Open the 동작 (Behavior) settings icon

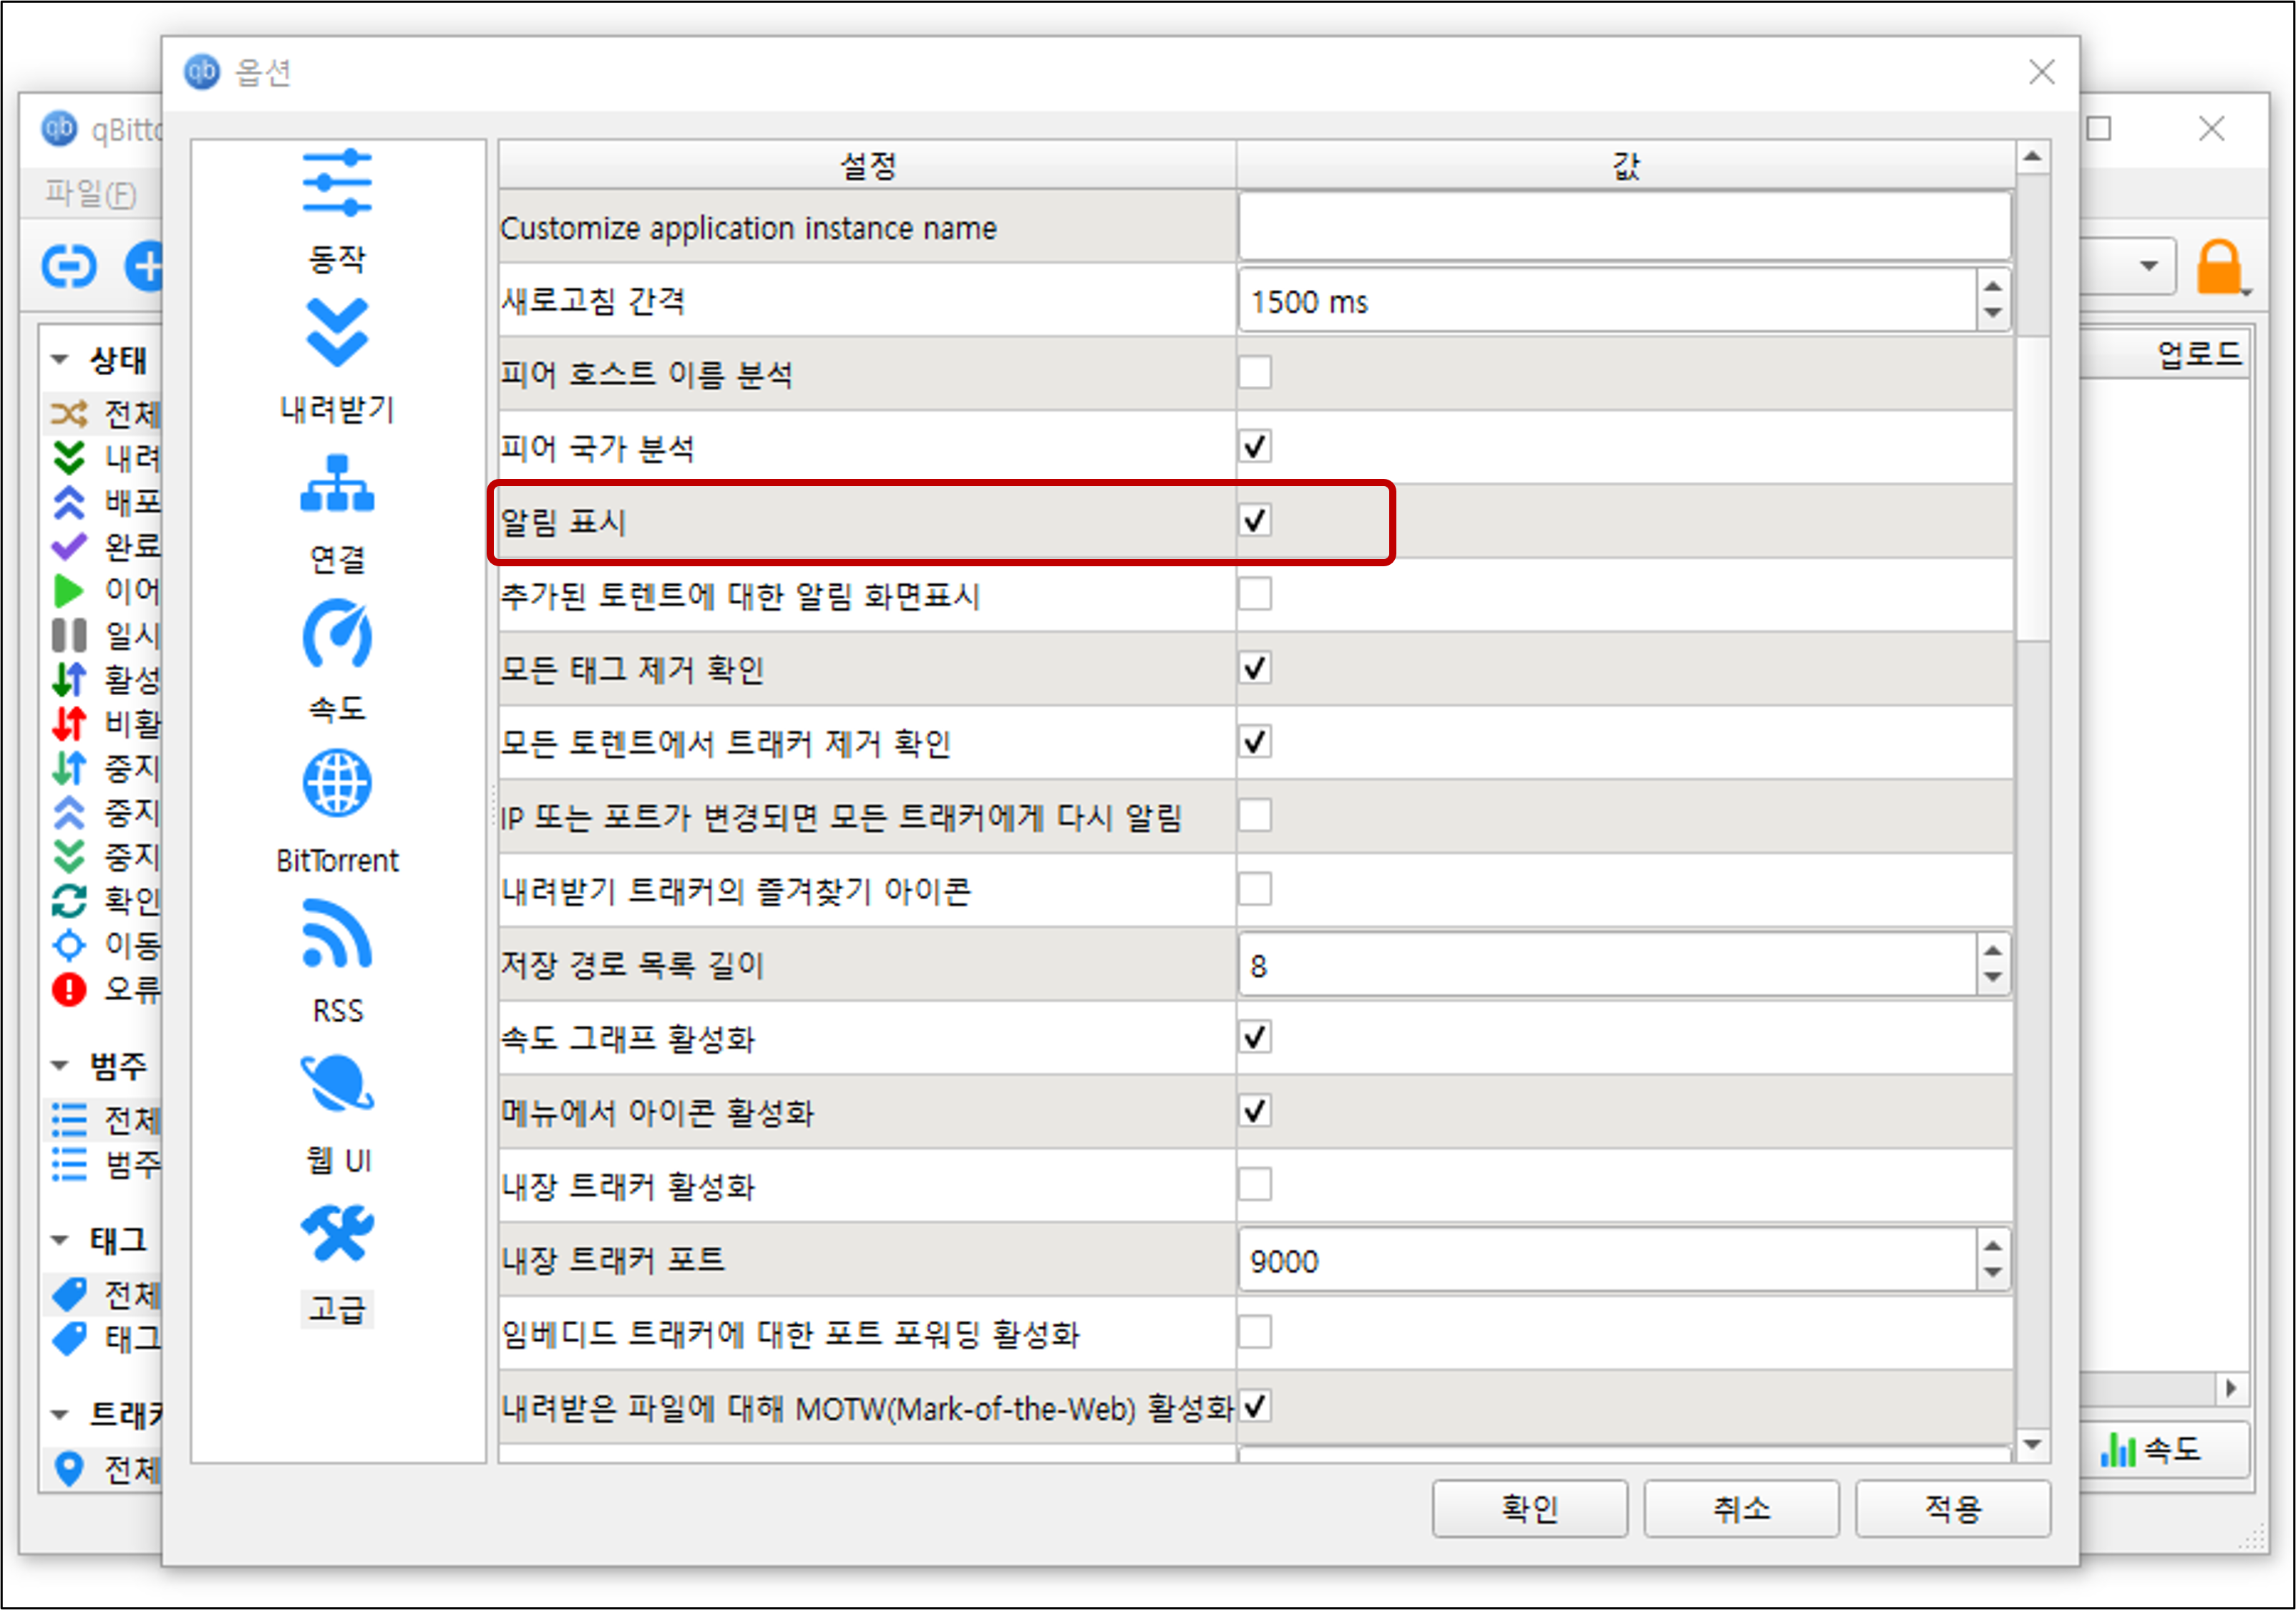tap(337, 185)
